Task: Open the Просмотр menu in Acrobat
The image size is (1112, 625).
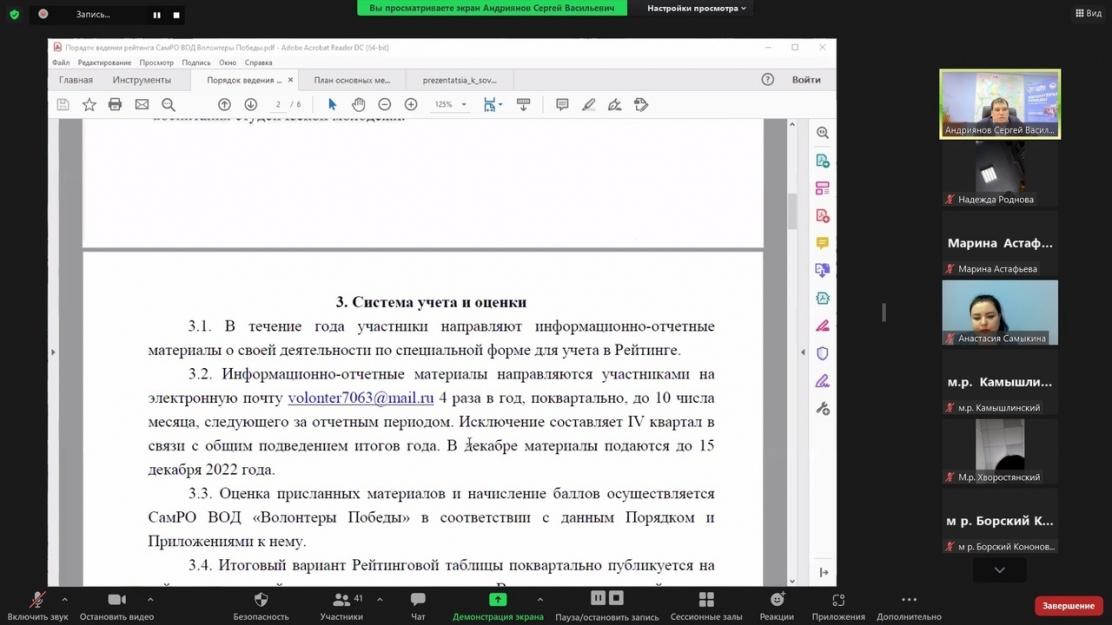Action: (x=156, y=63)
